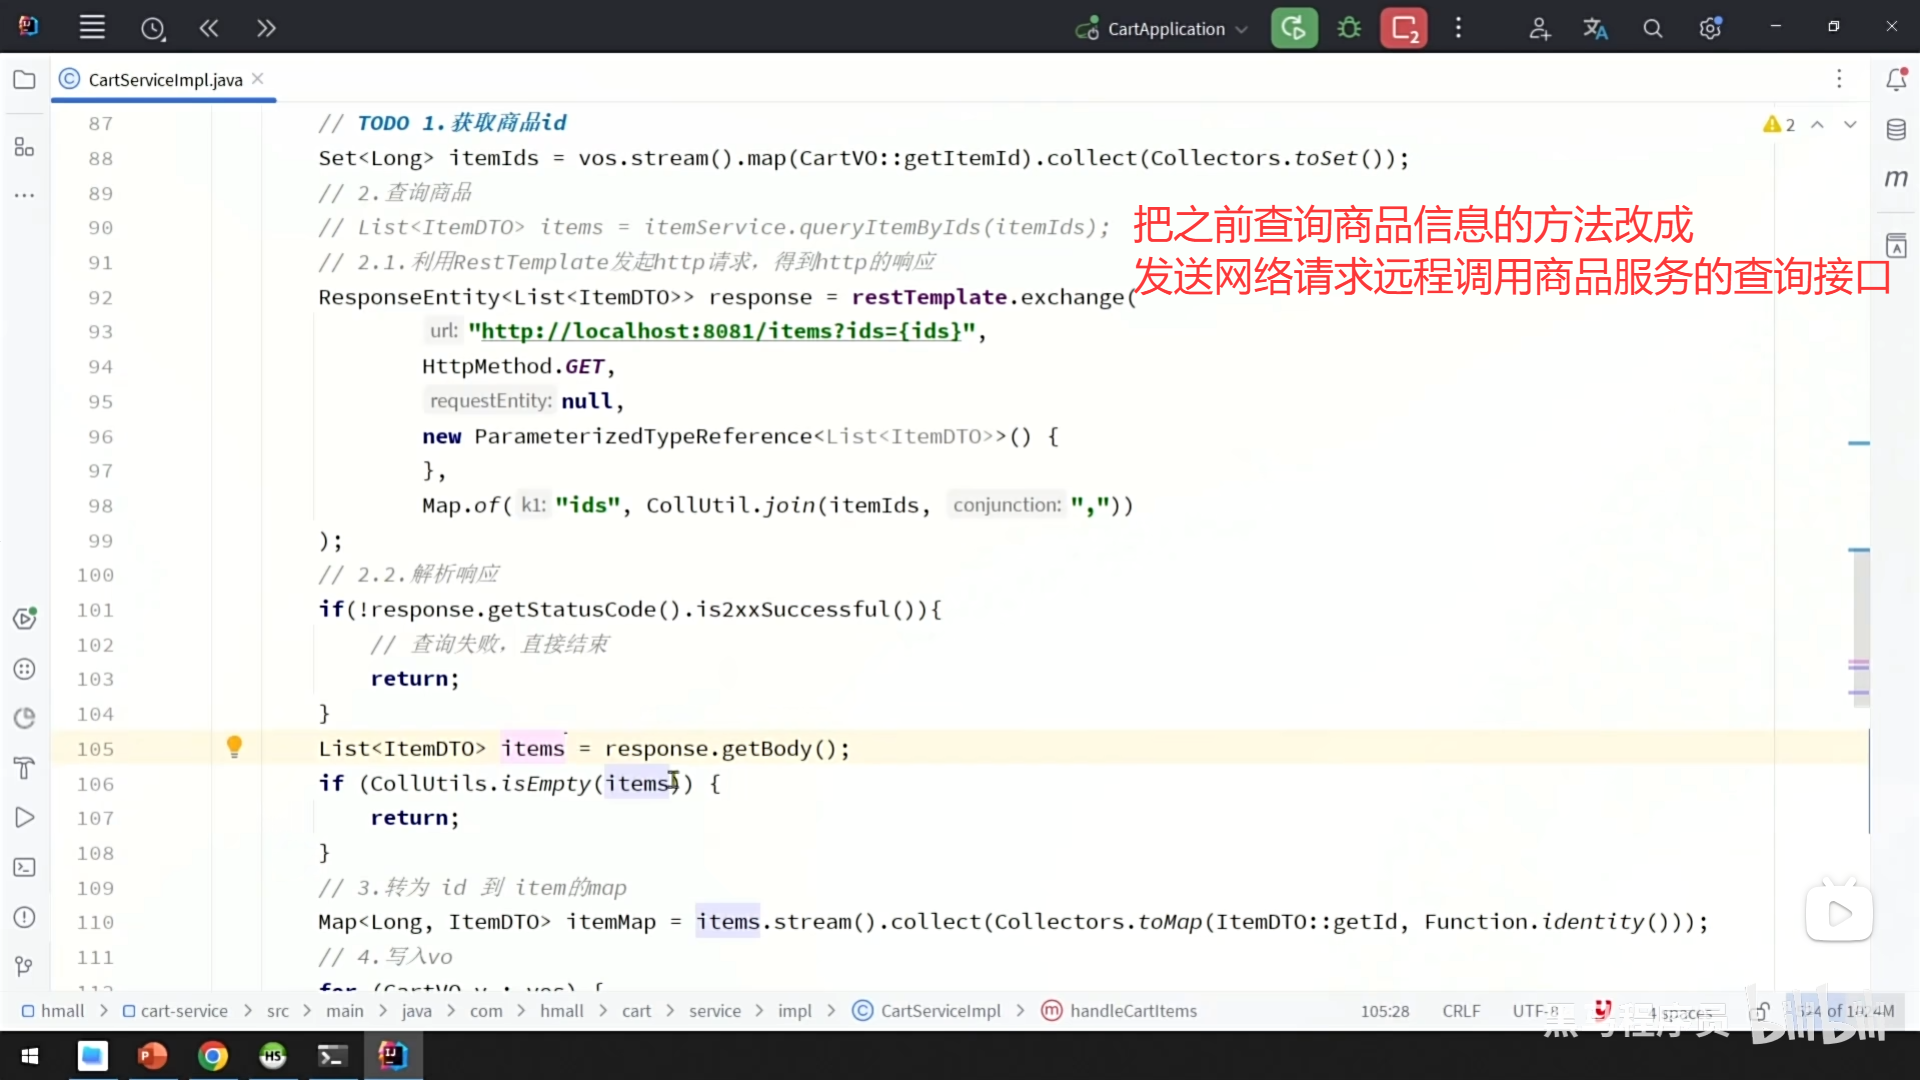Click the yellow intention light bulb
Viewport: 1920px width, 1080px height.
(234, 746)
